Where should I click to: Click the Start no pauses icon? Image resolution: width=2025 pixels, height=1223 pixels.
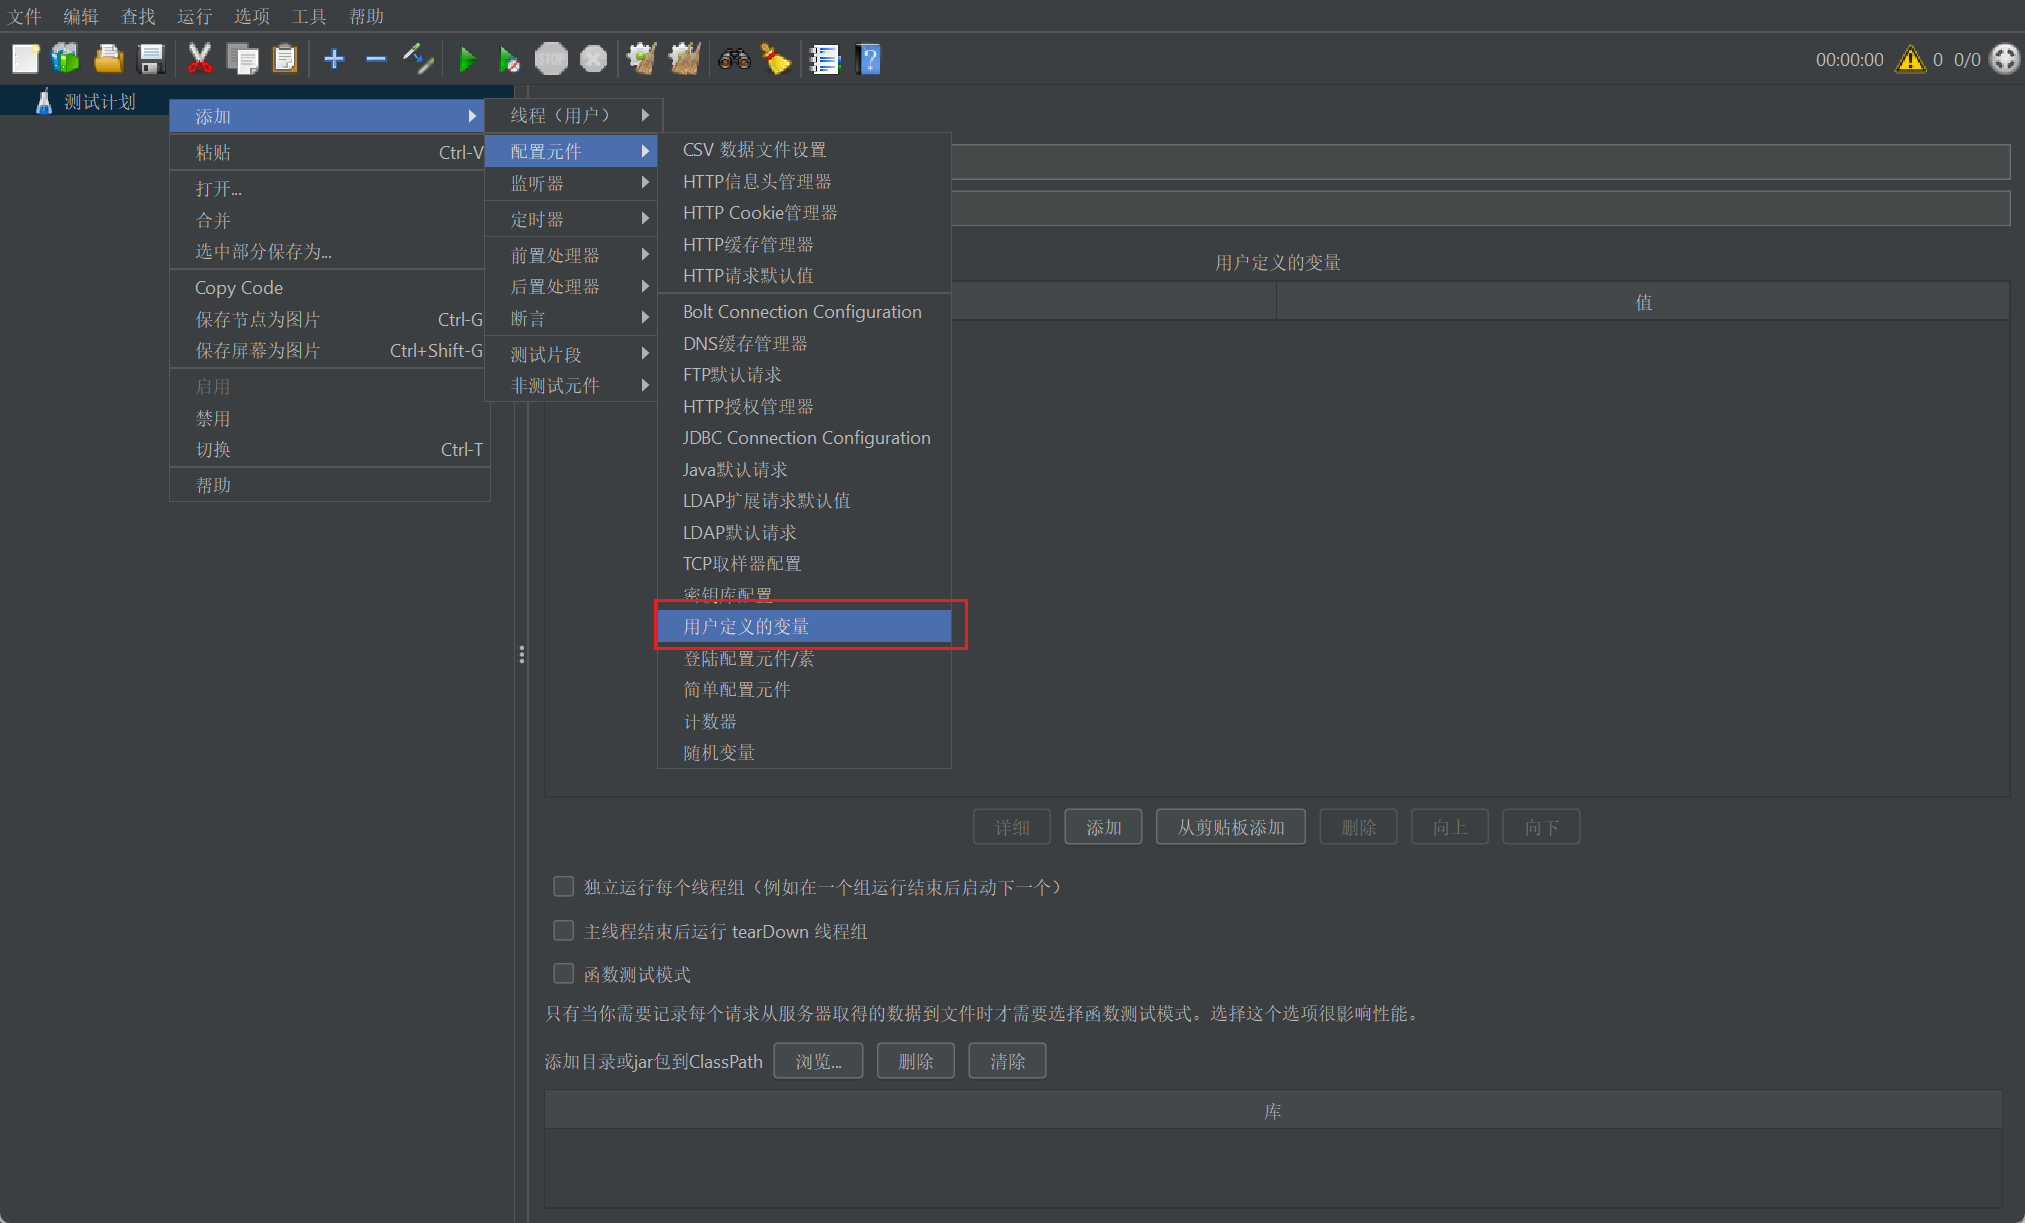[509, 59]
